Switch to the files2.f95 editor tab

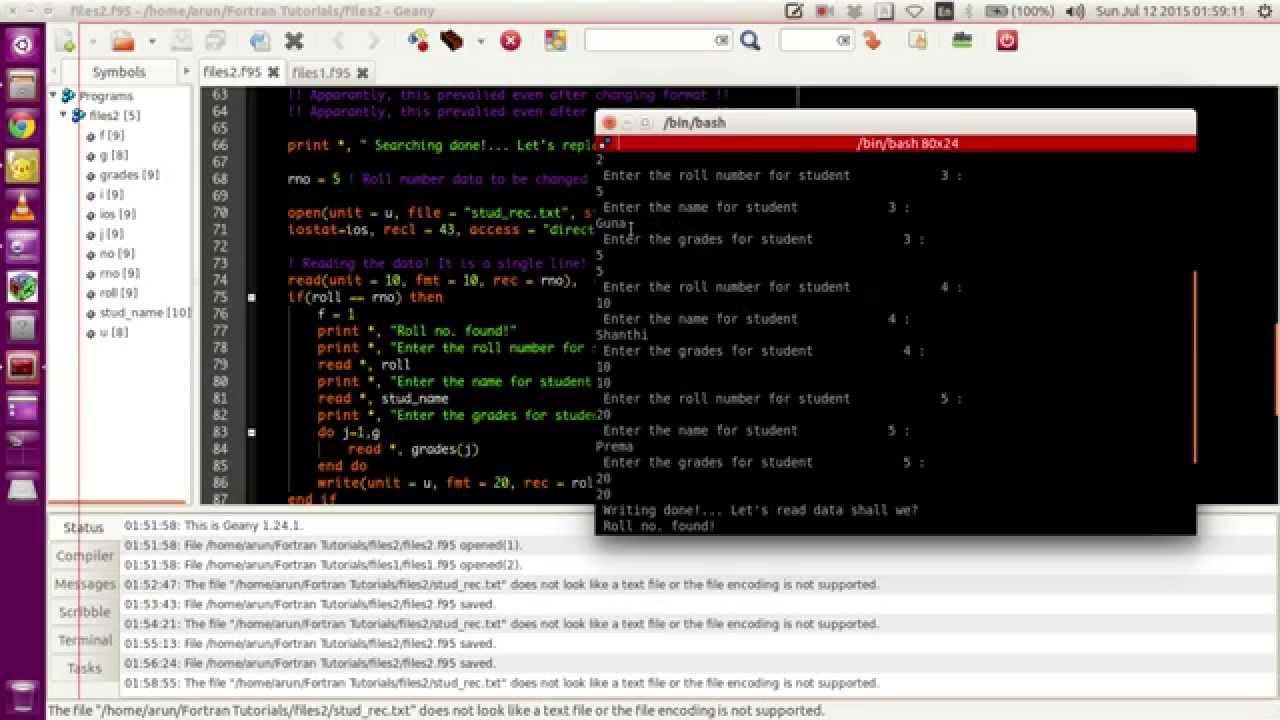click(231, 72)
